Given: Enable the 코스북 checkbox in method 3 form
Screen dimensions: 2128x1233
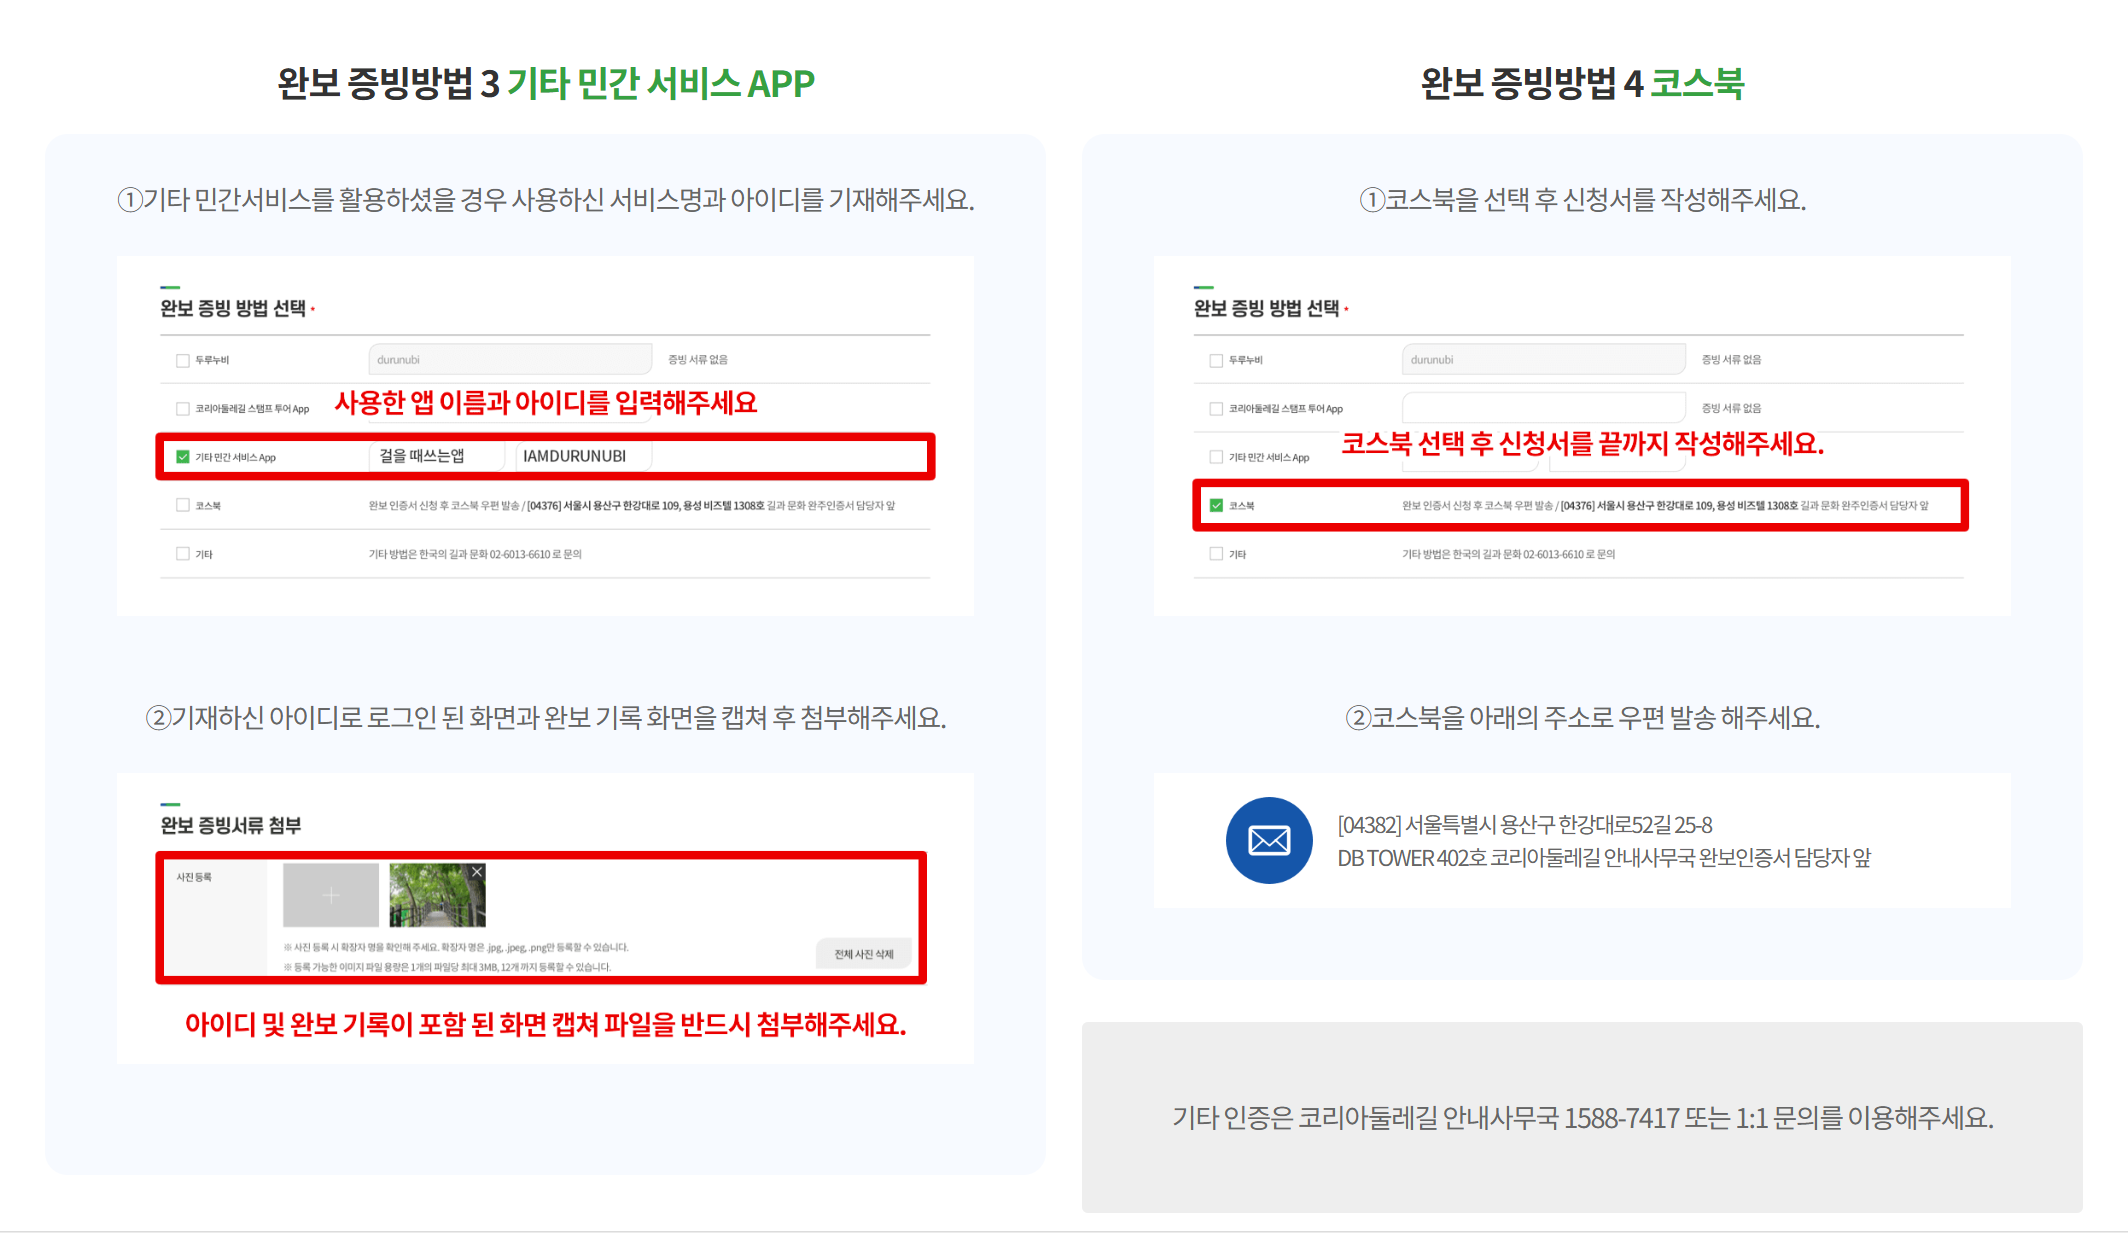Looking at the screenshot, I should click(183, 505).
